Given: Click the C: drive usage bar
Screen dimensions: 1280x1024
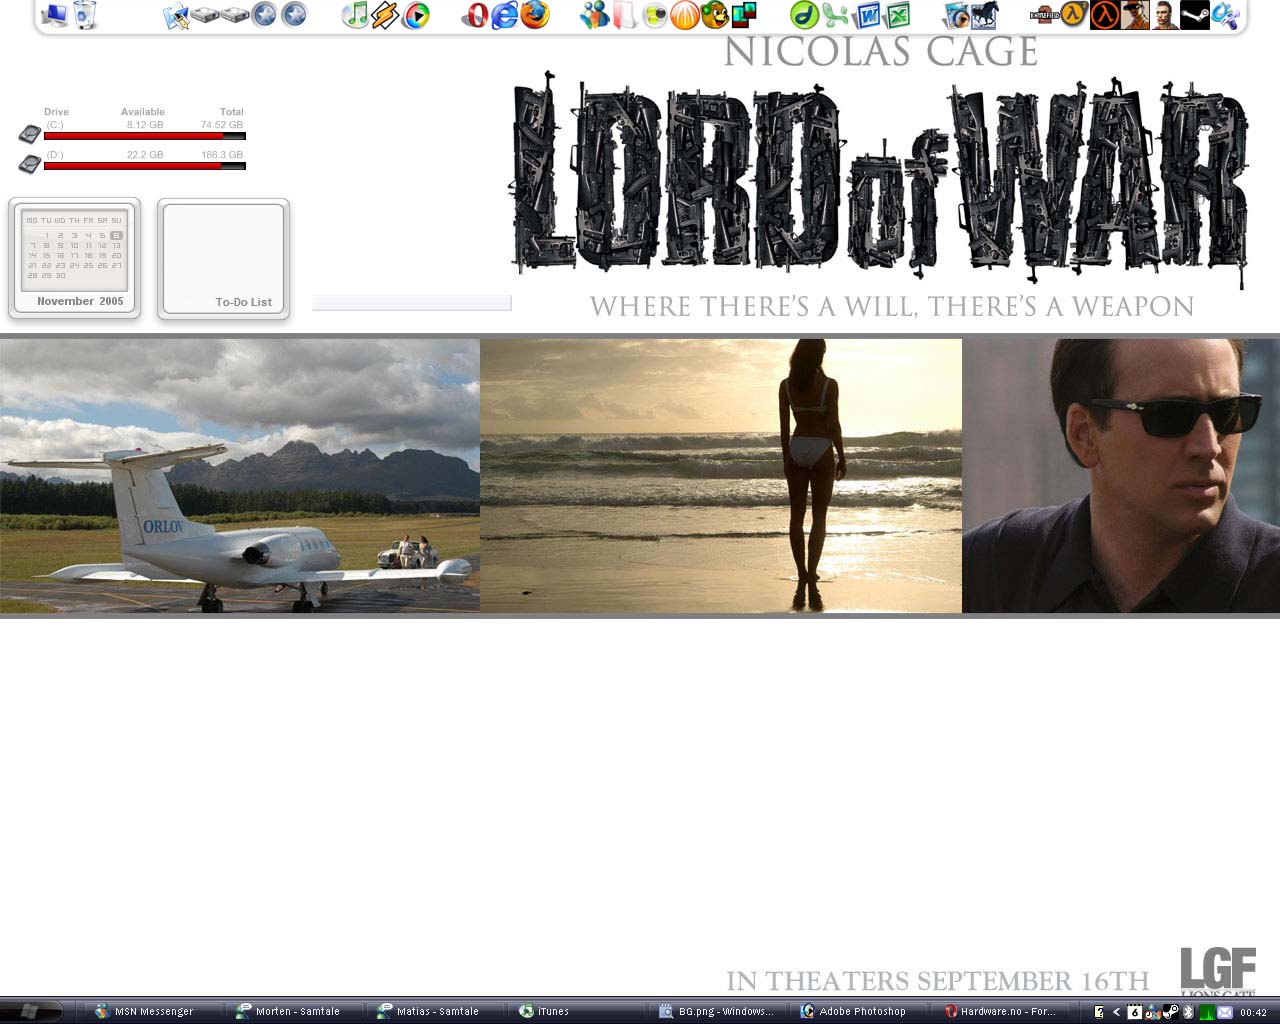Looking at the screenshot, I should tap(145, 136).
